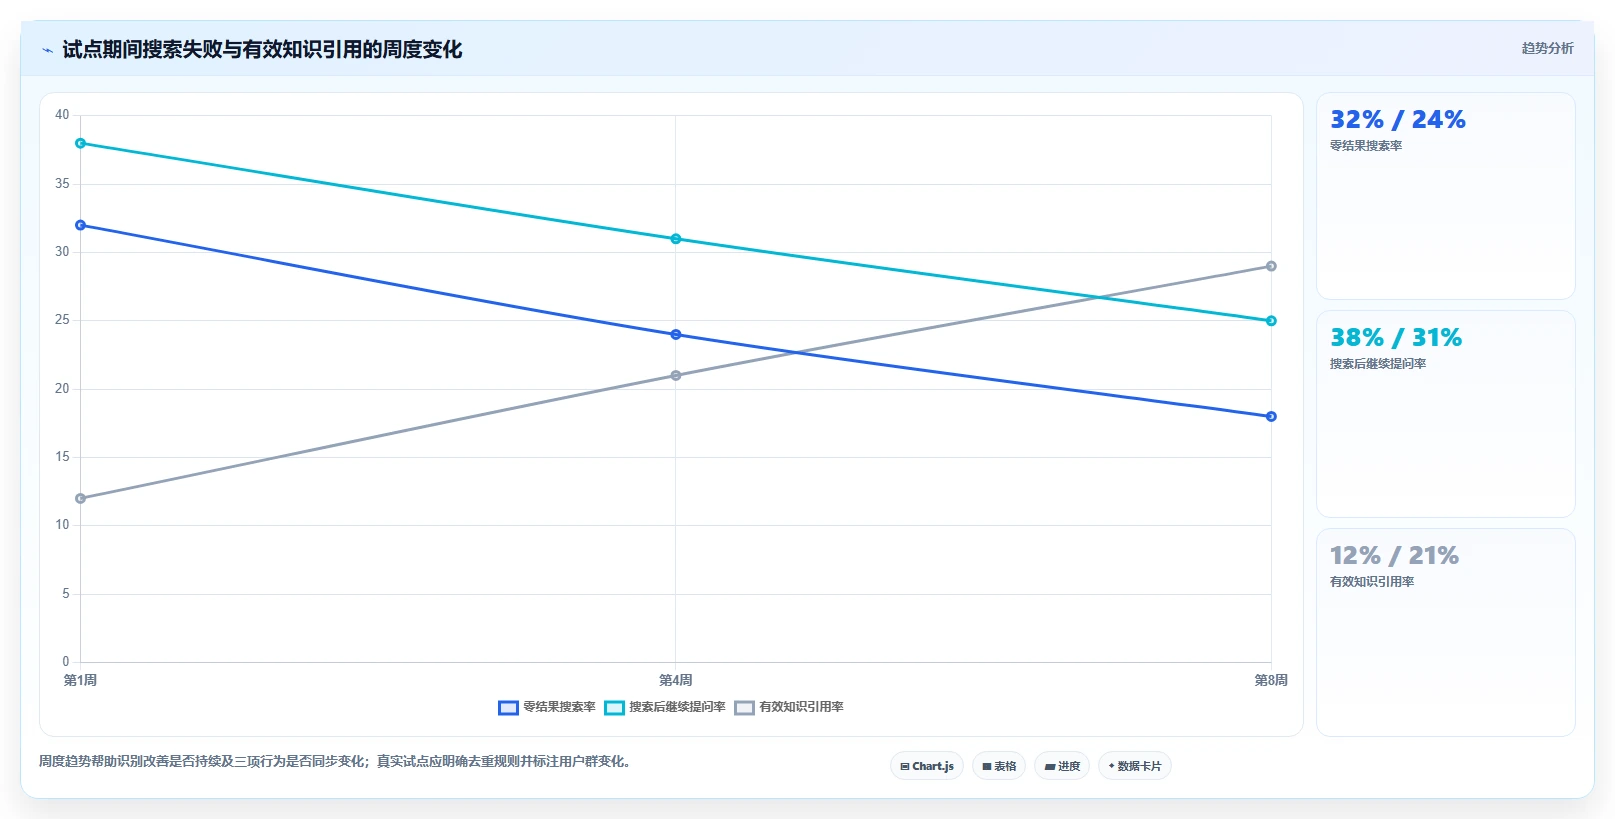
Task: Click the y-axis value 25
Action: (x=62, y=320)
